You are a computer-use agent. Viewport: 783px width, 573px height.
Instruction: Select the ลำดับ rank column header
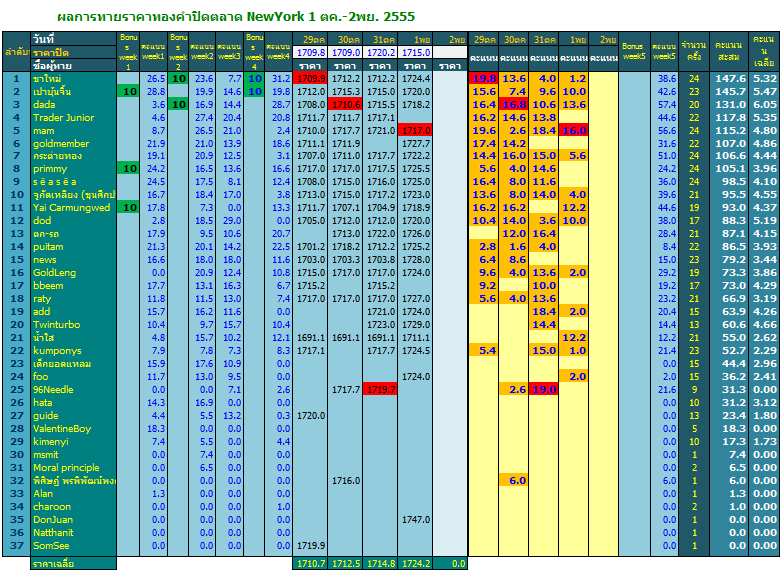[16, 52]
